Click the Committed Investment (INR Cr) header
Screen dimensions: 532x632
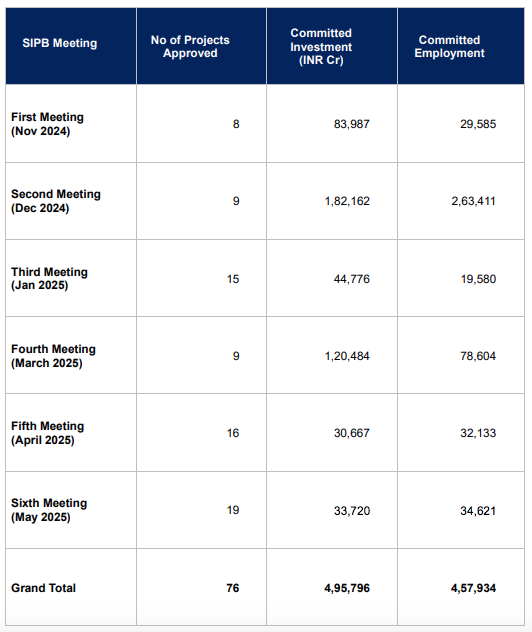coord(321,46)
